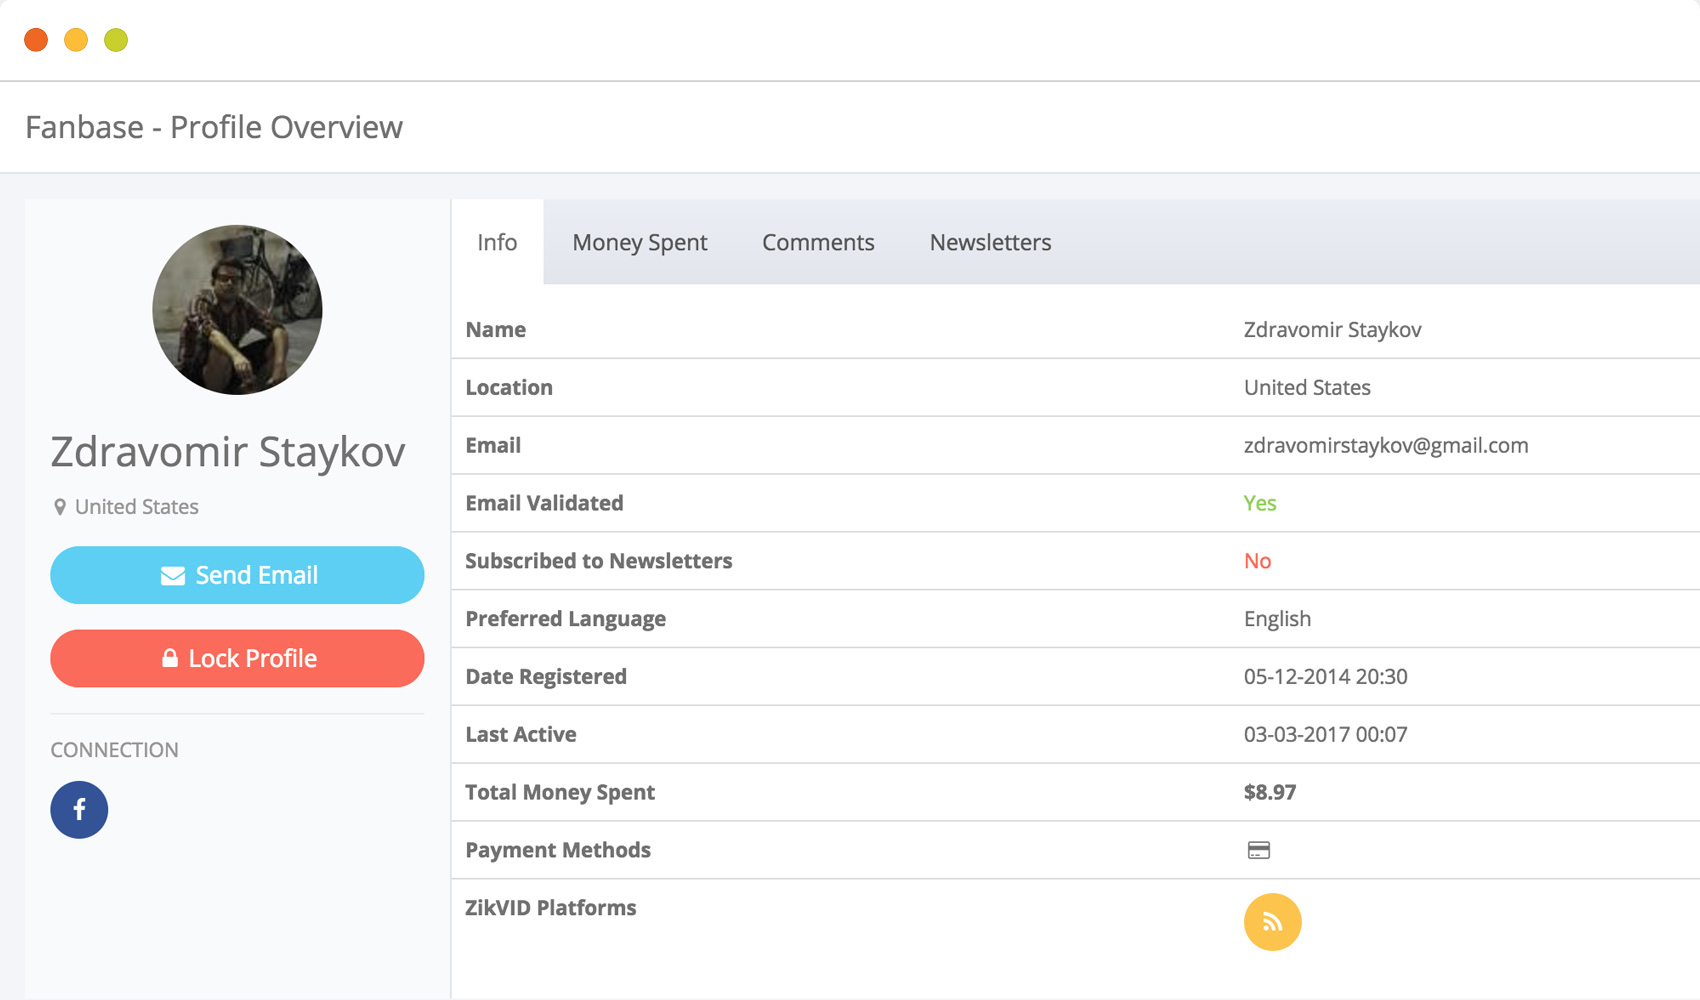
Task: Open the Comments tab
Action: (x=818, y=242)
